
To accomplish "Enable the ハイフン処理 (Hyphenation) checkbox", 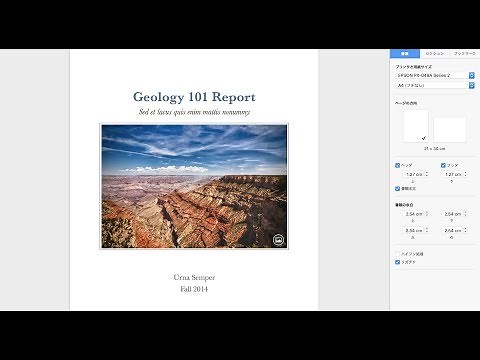I will pos(397,254).
